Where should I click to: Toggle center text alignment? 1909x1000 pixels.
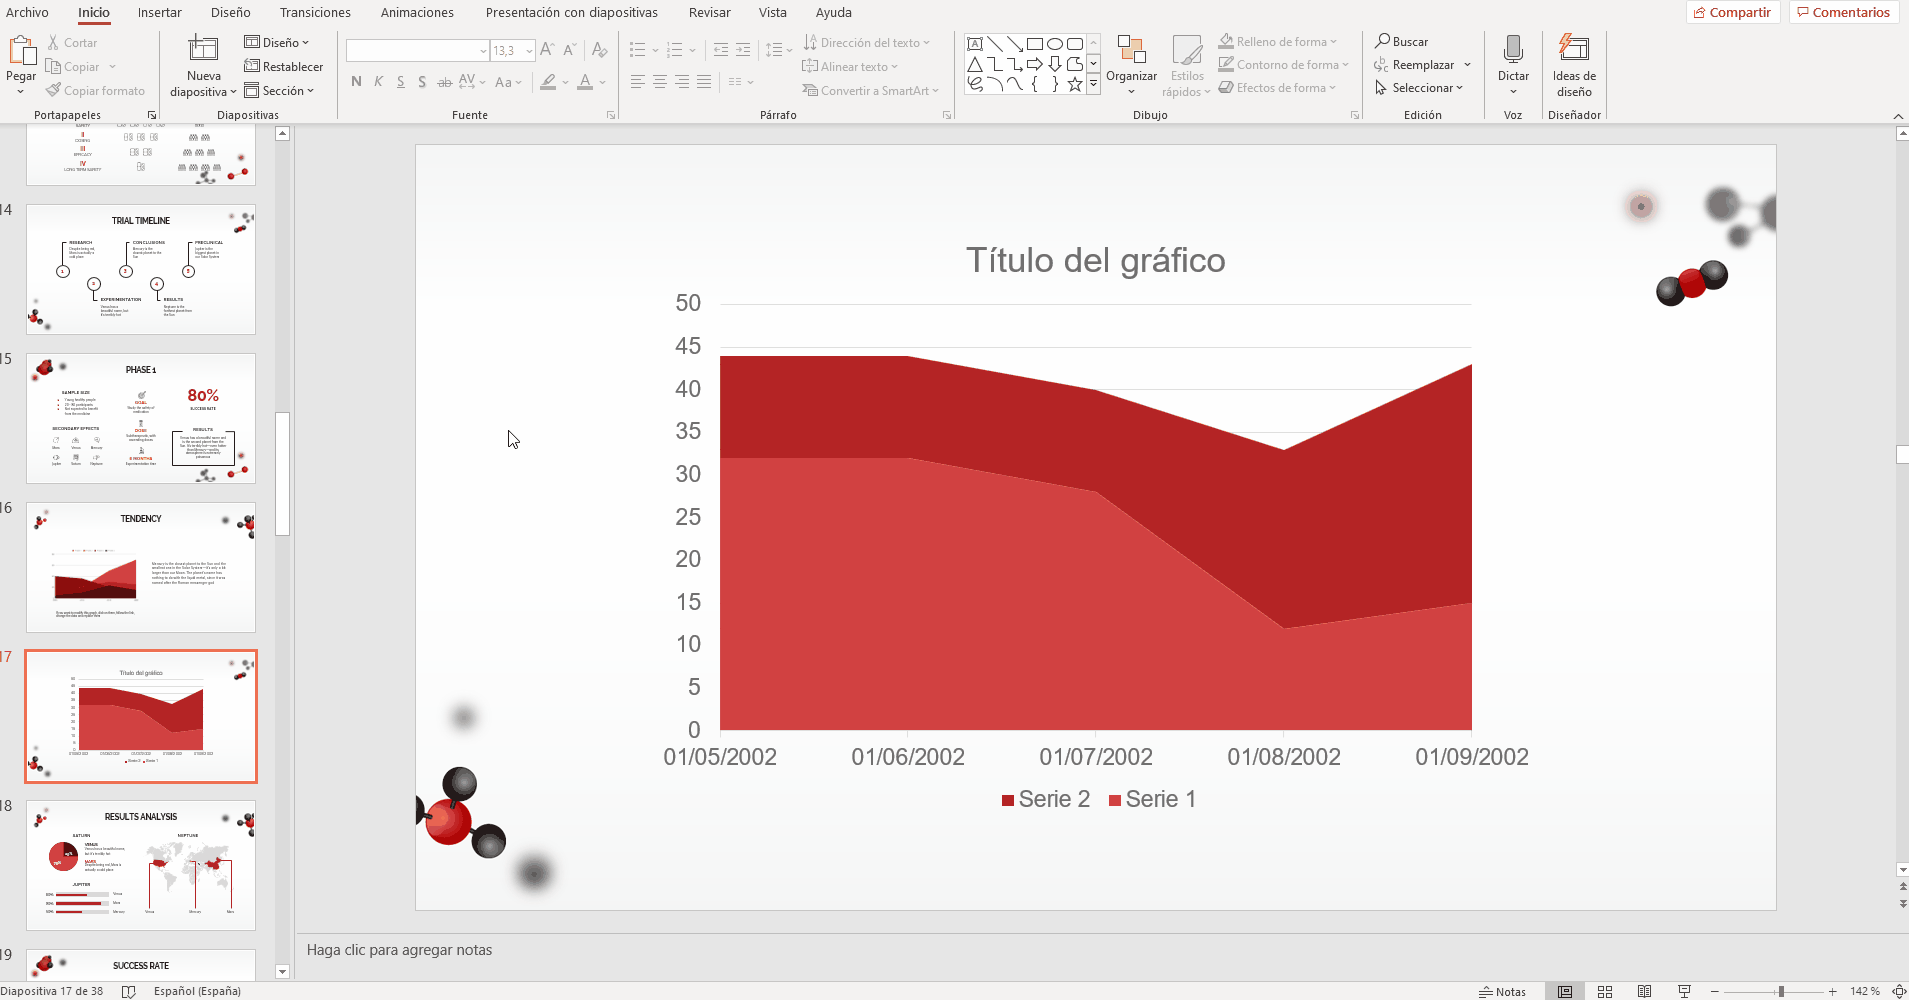pos(659,82)
